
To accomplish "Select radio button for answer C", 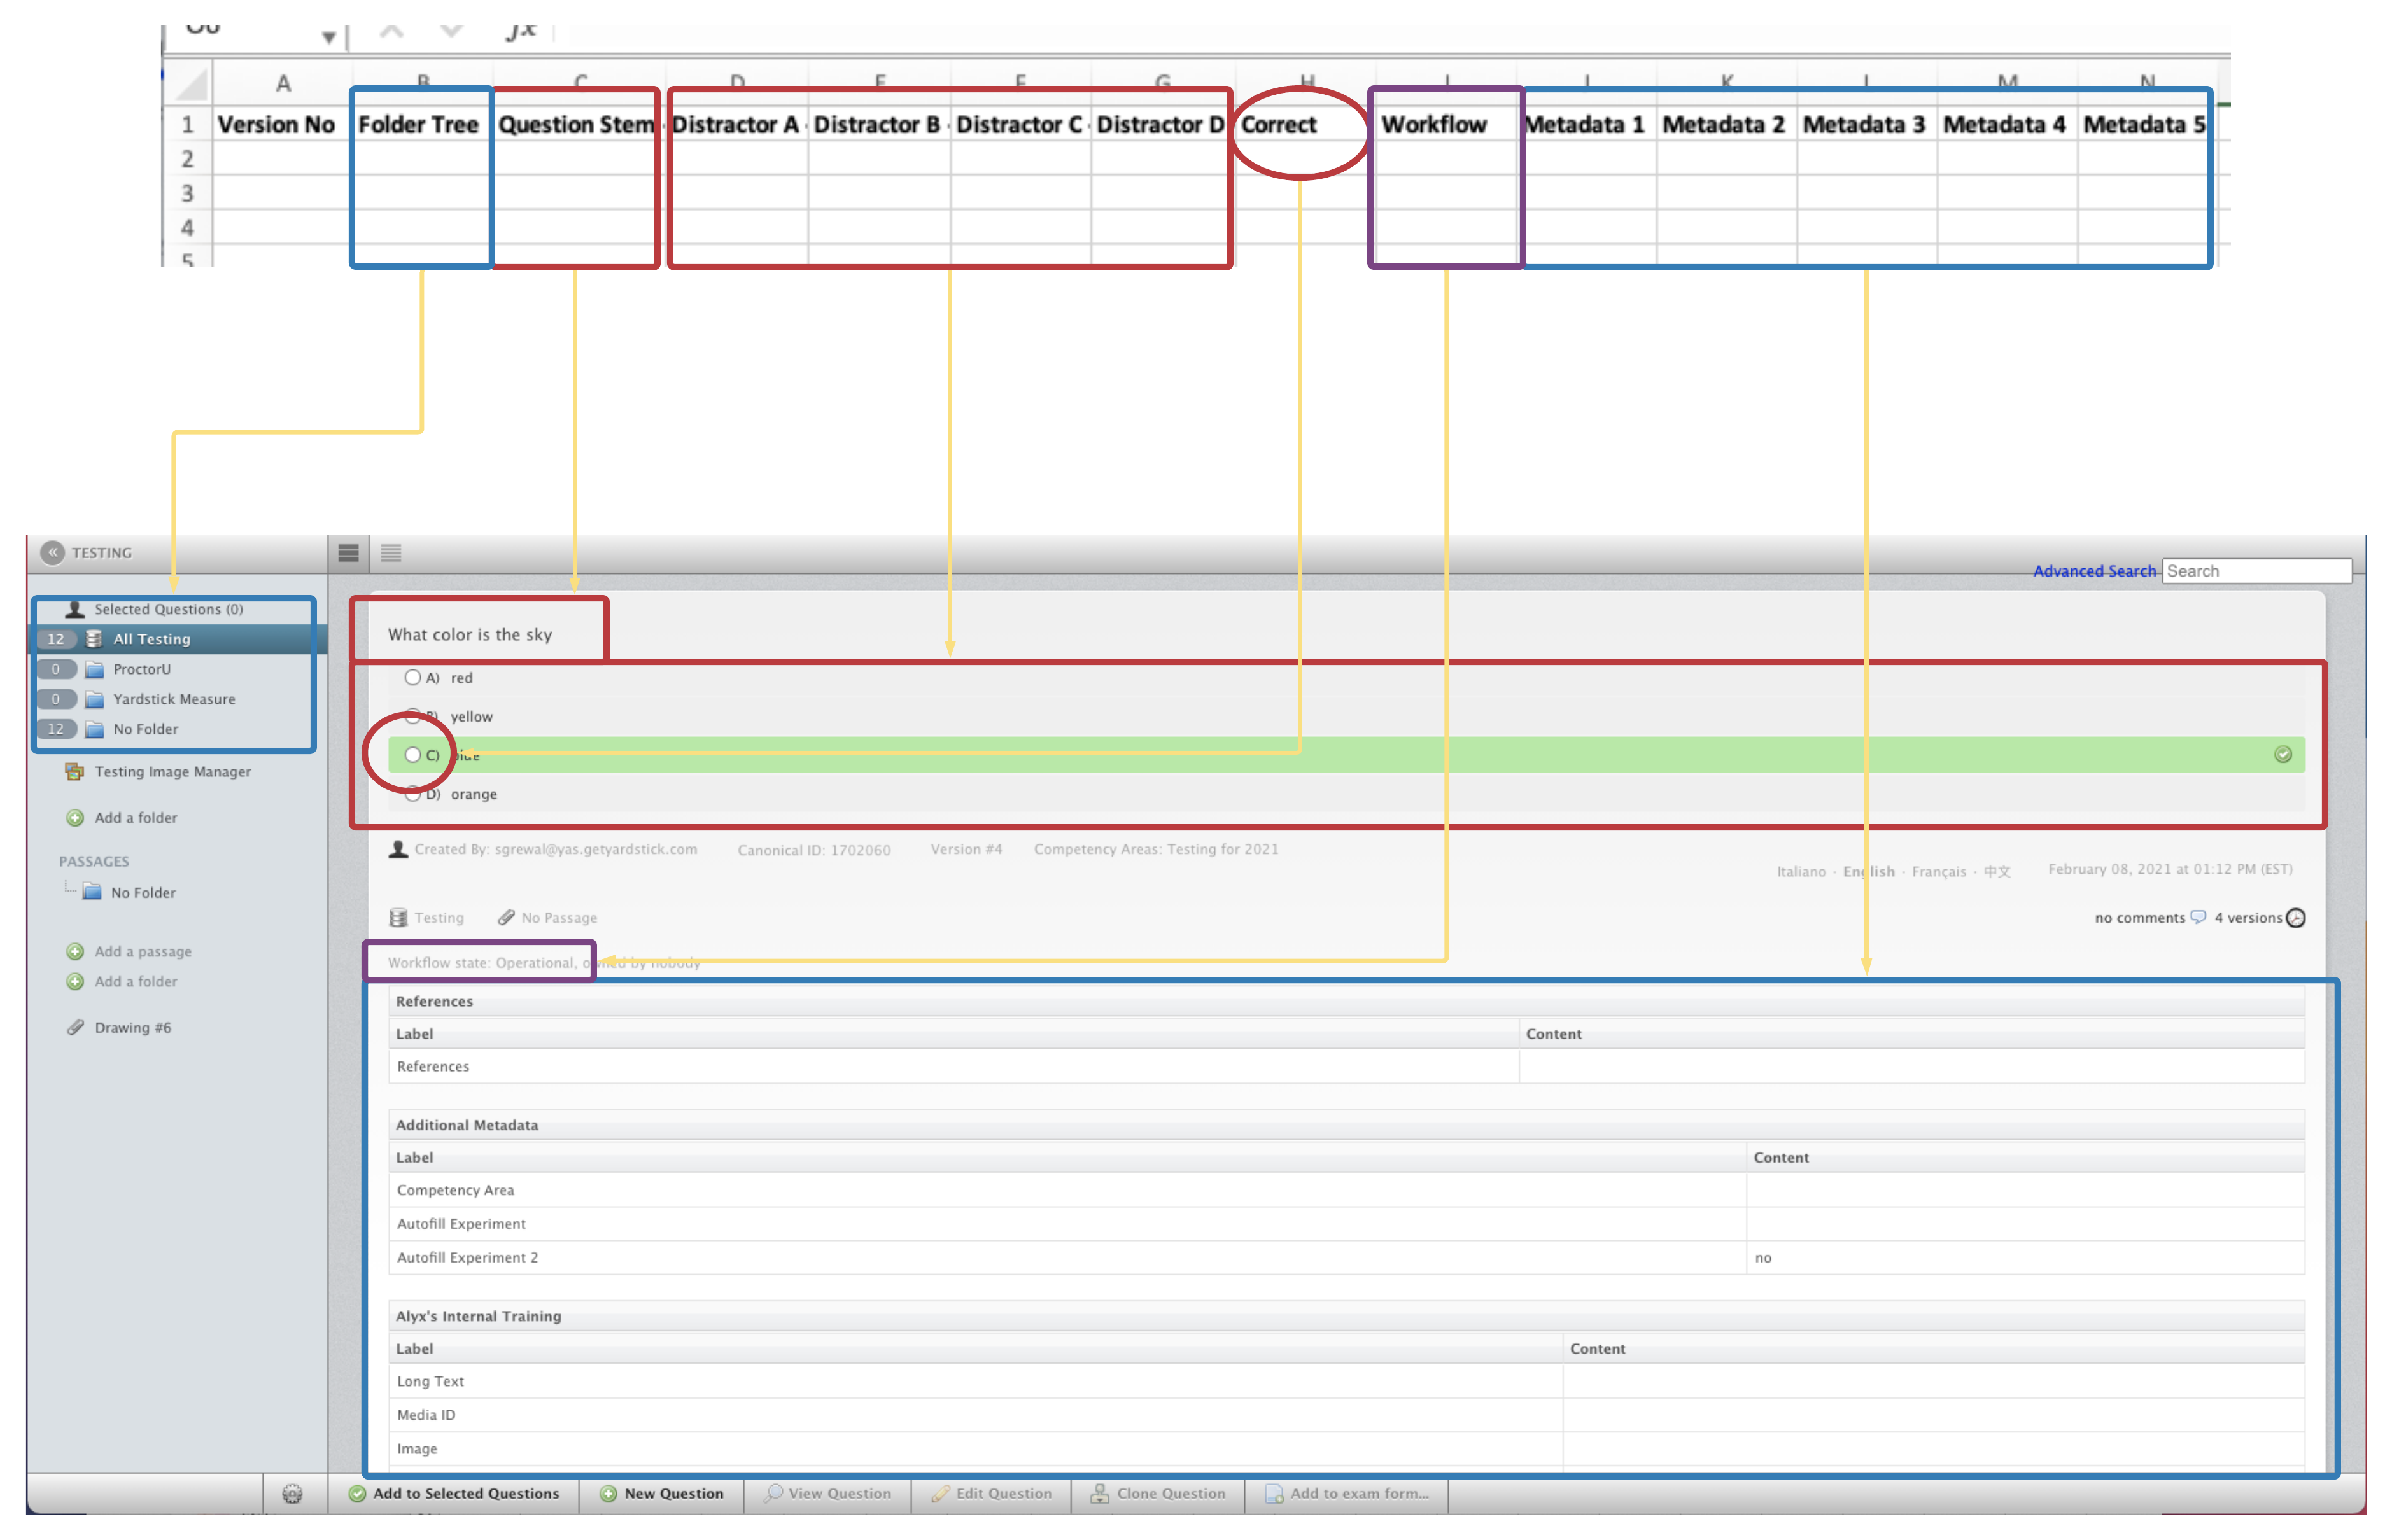I will 413,755.
